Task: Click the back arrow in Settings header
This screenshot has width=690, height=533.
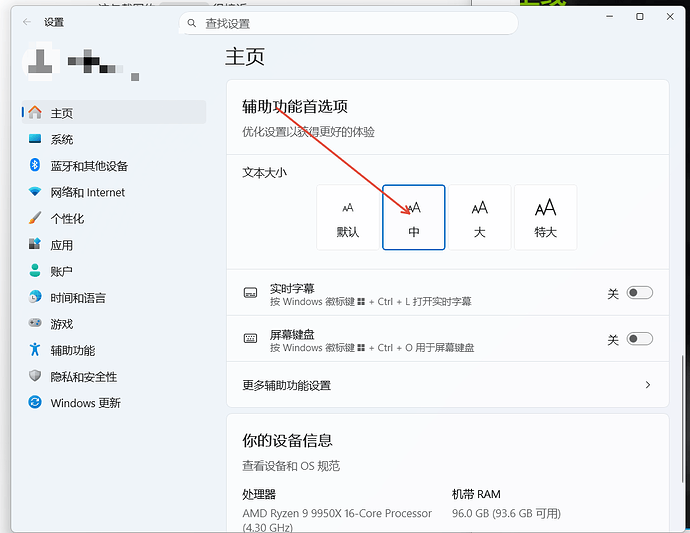Action: (27, 22)
